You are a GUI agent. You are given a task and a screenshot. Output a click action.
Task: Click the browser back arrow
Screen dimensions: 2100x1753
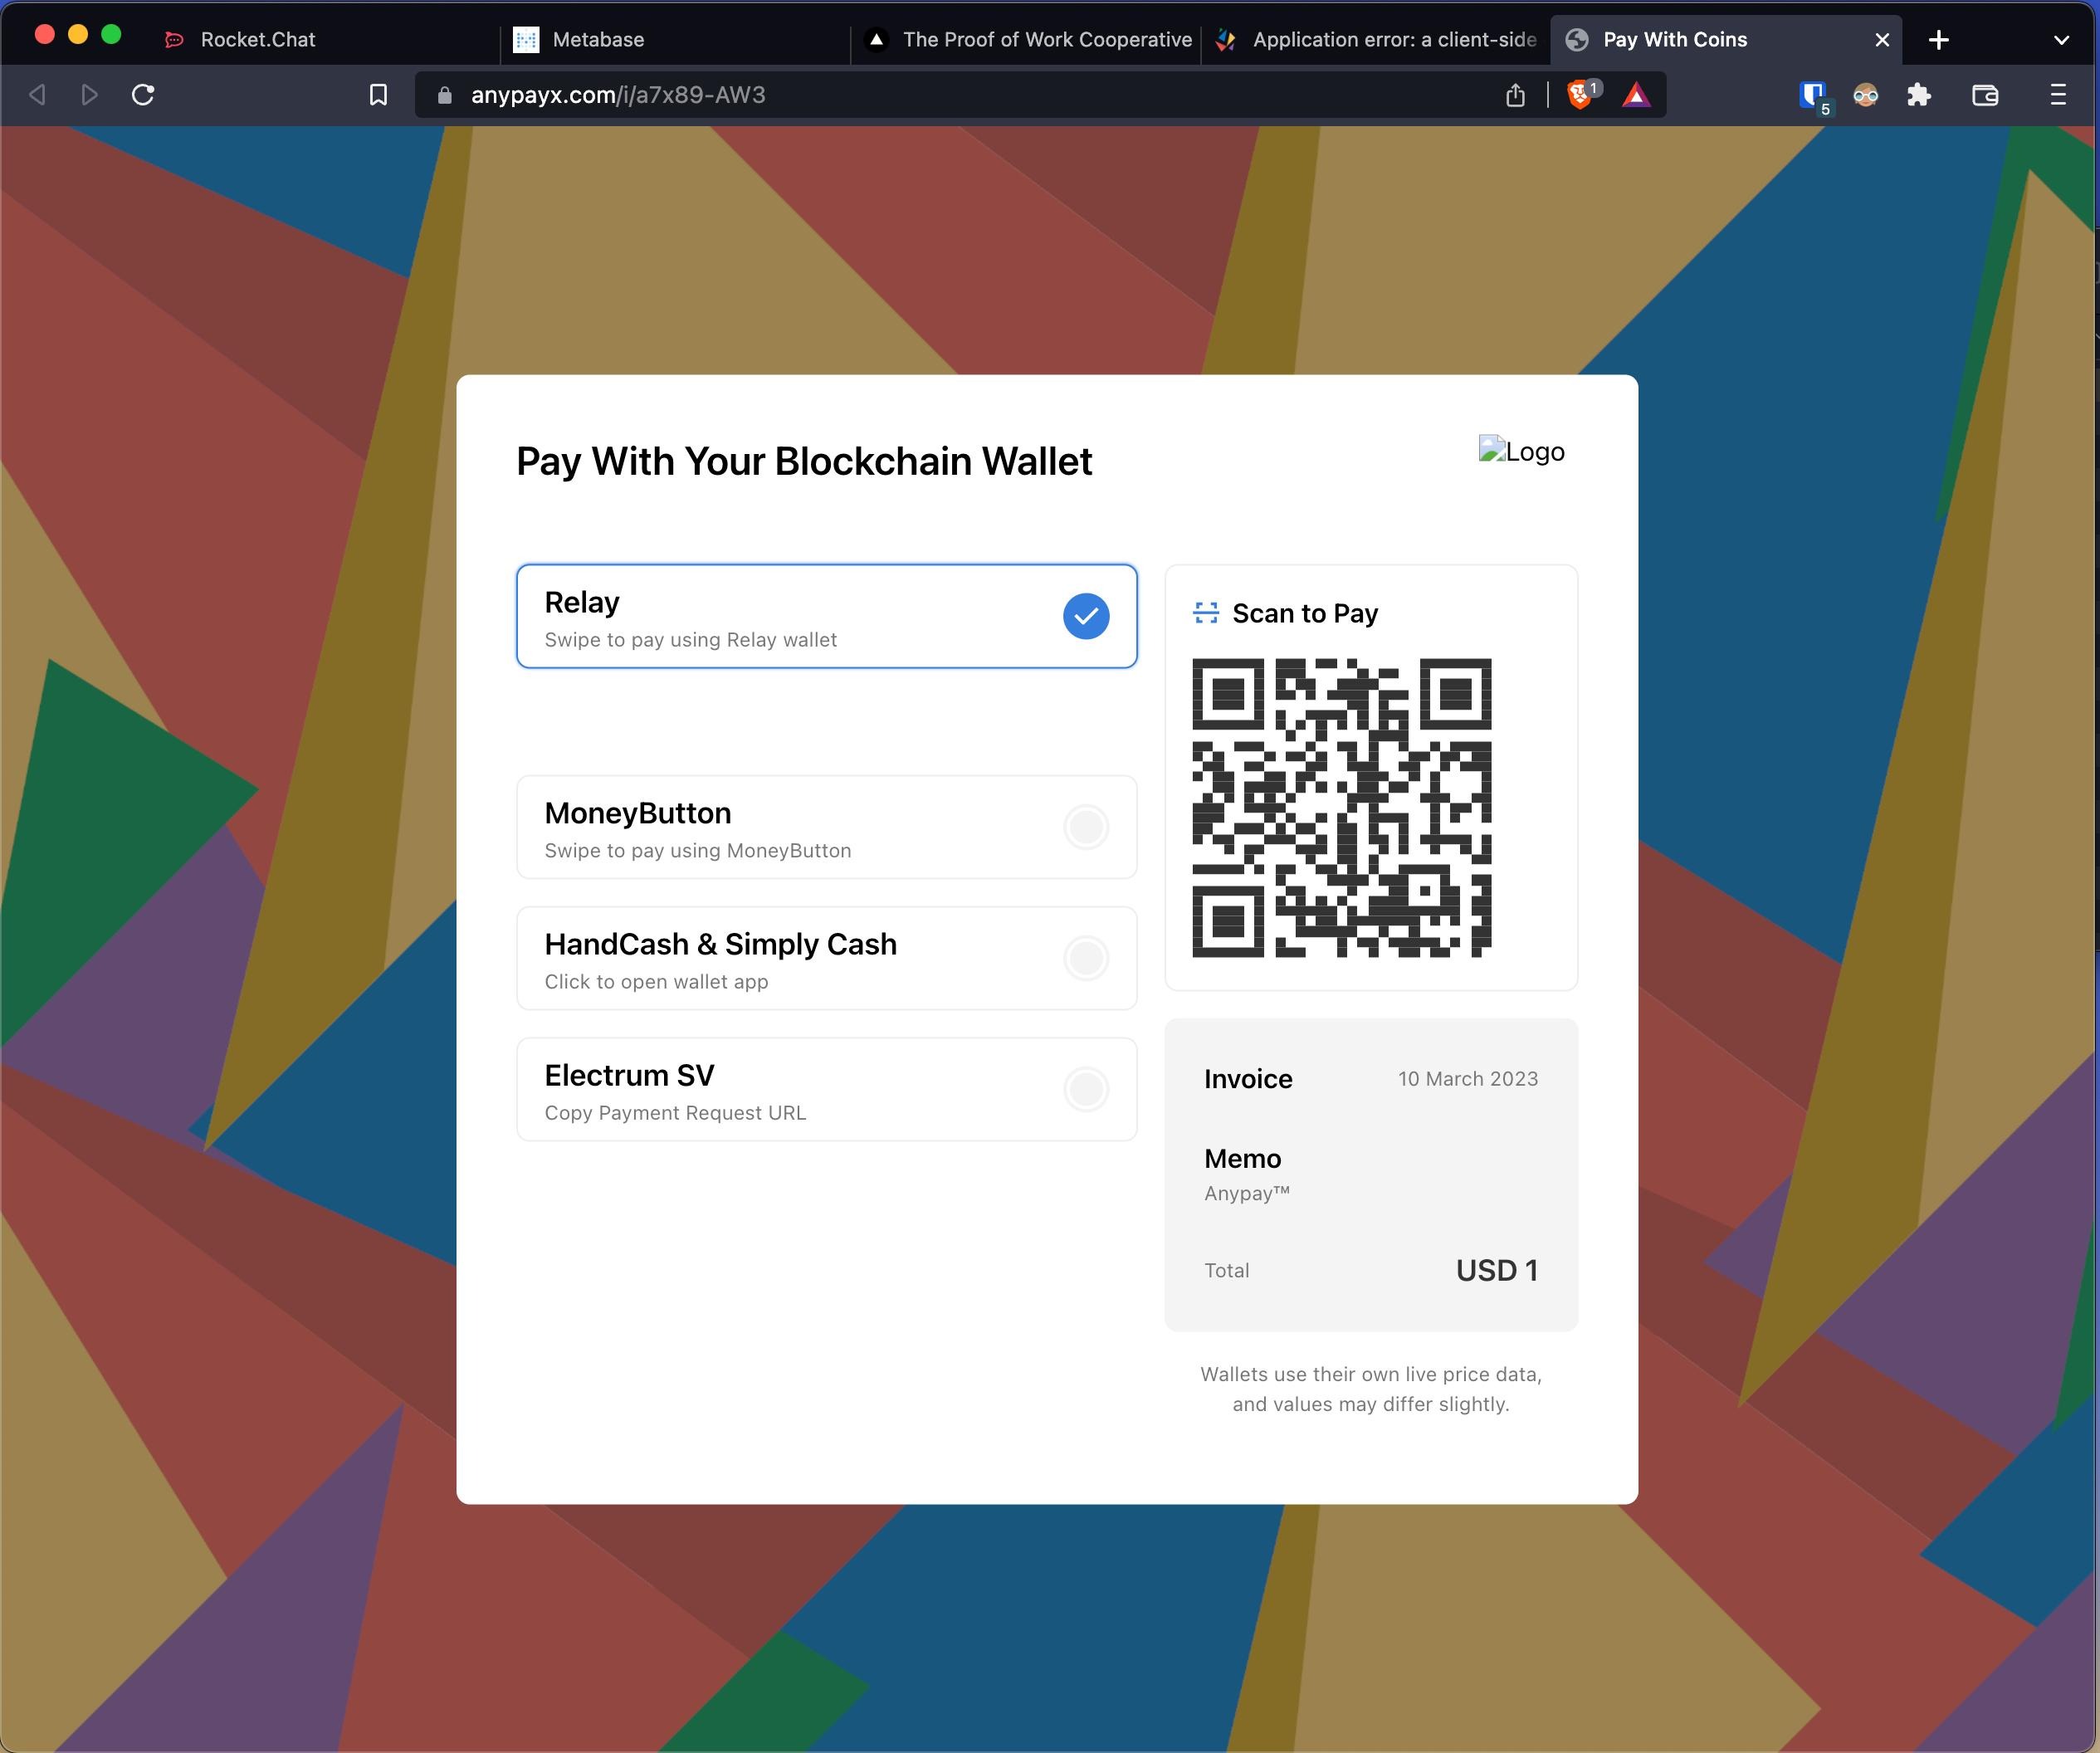click(x=38, y=95)
